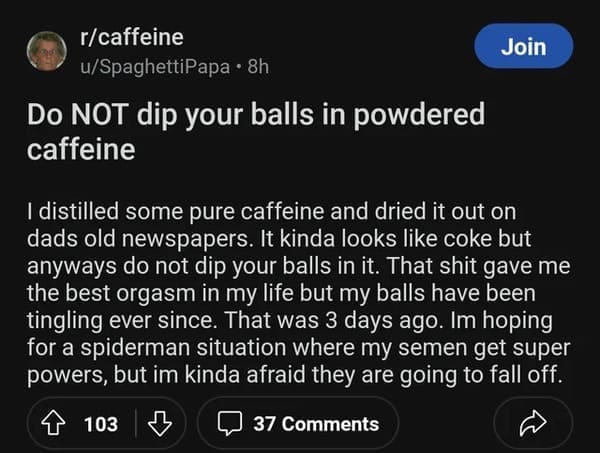This screenshot has height=453, width=600.
Task: Click the 8h post timestamp
Action: tap(256, 64)
